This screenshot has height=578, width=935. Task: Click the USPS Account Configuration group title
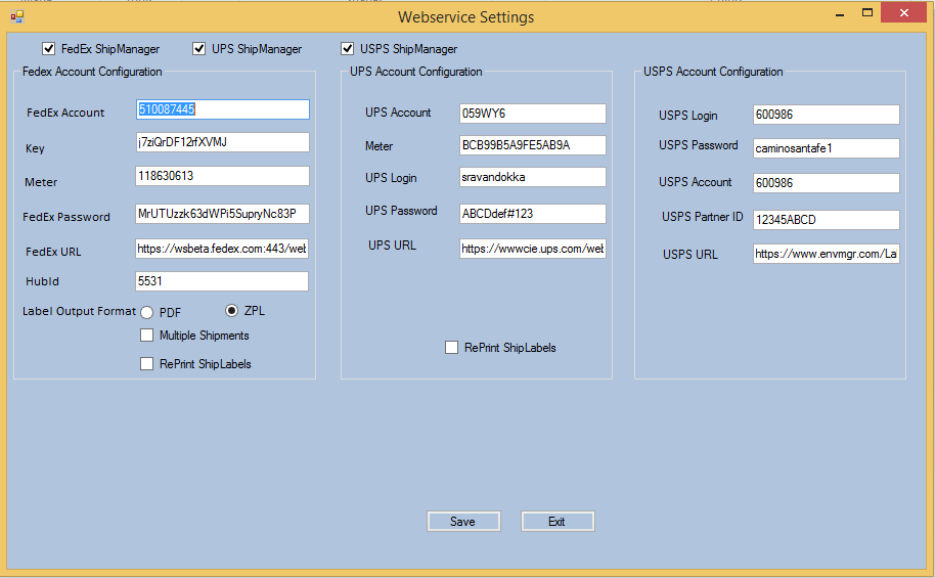[713, 72]
